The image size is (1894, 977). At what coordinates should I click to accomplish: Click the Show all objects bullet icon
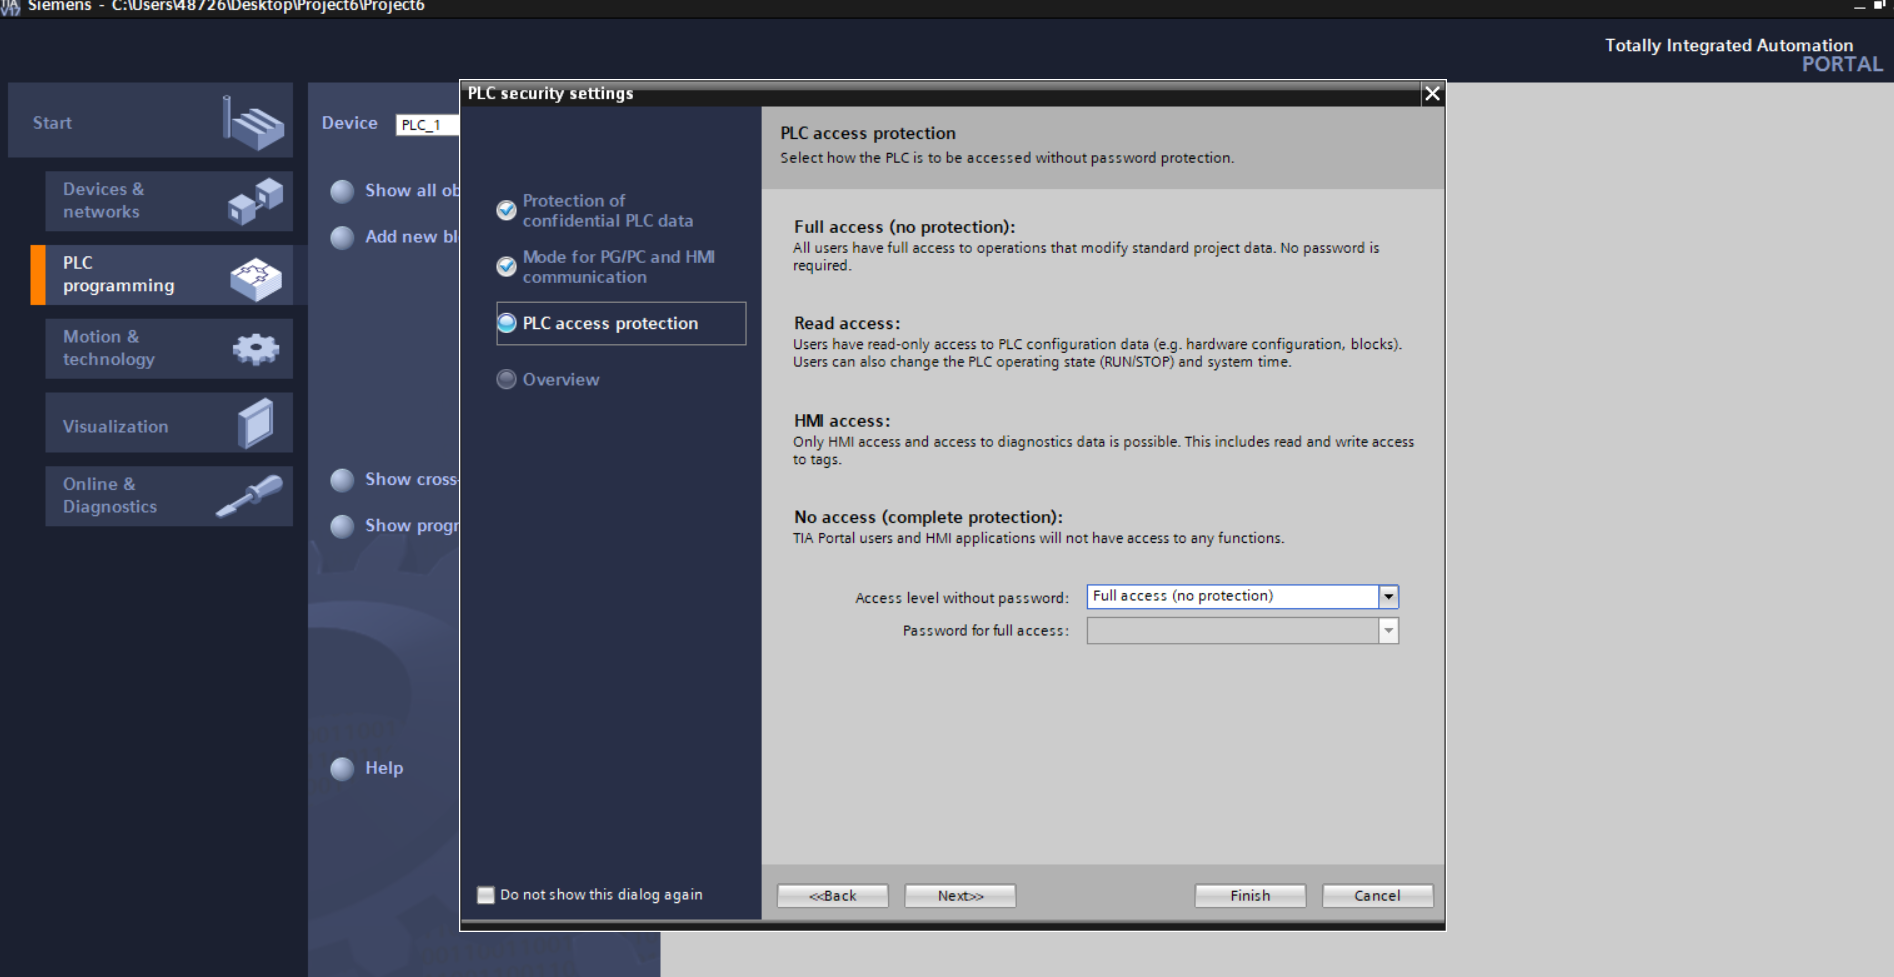[342, 191]
